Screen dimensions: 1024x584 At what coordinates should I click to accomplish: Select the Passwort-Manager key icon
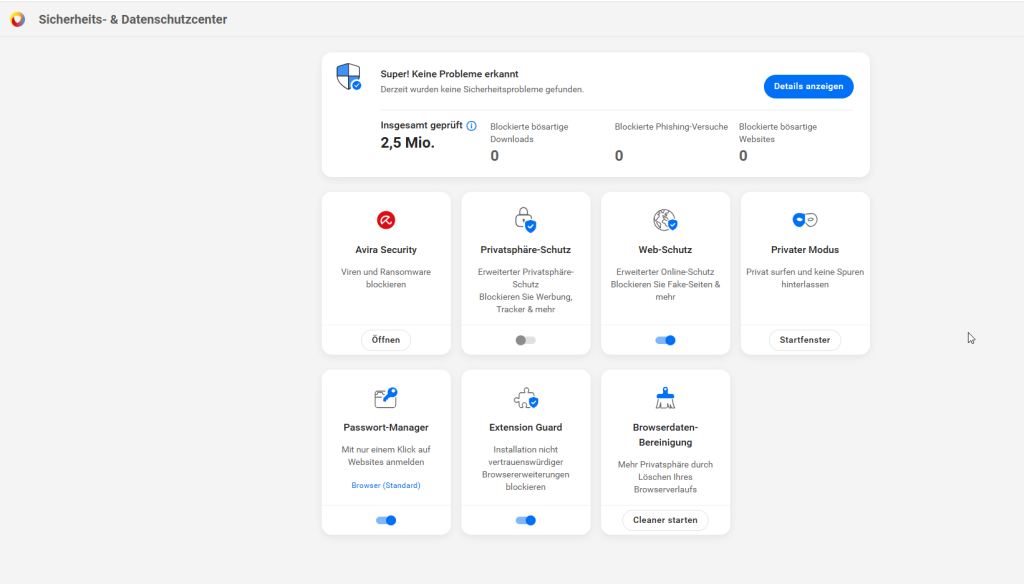coord(386,397)
